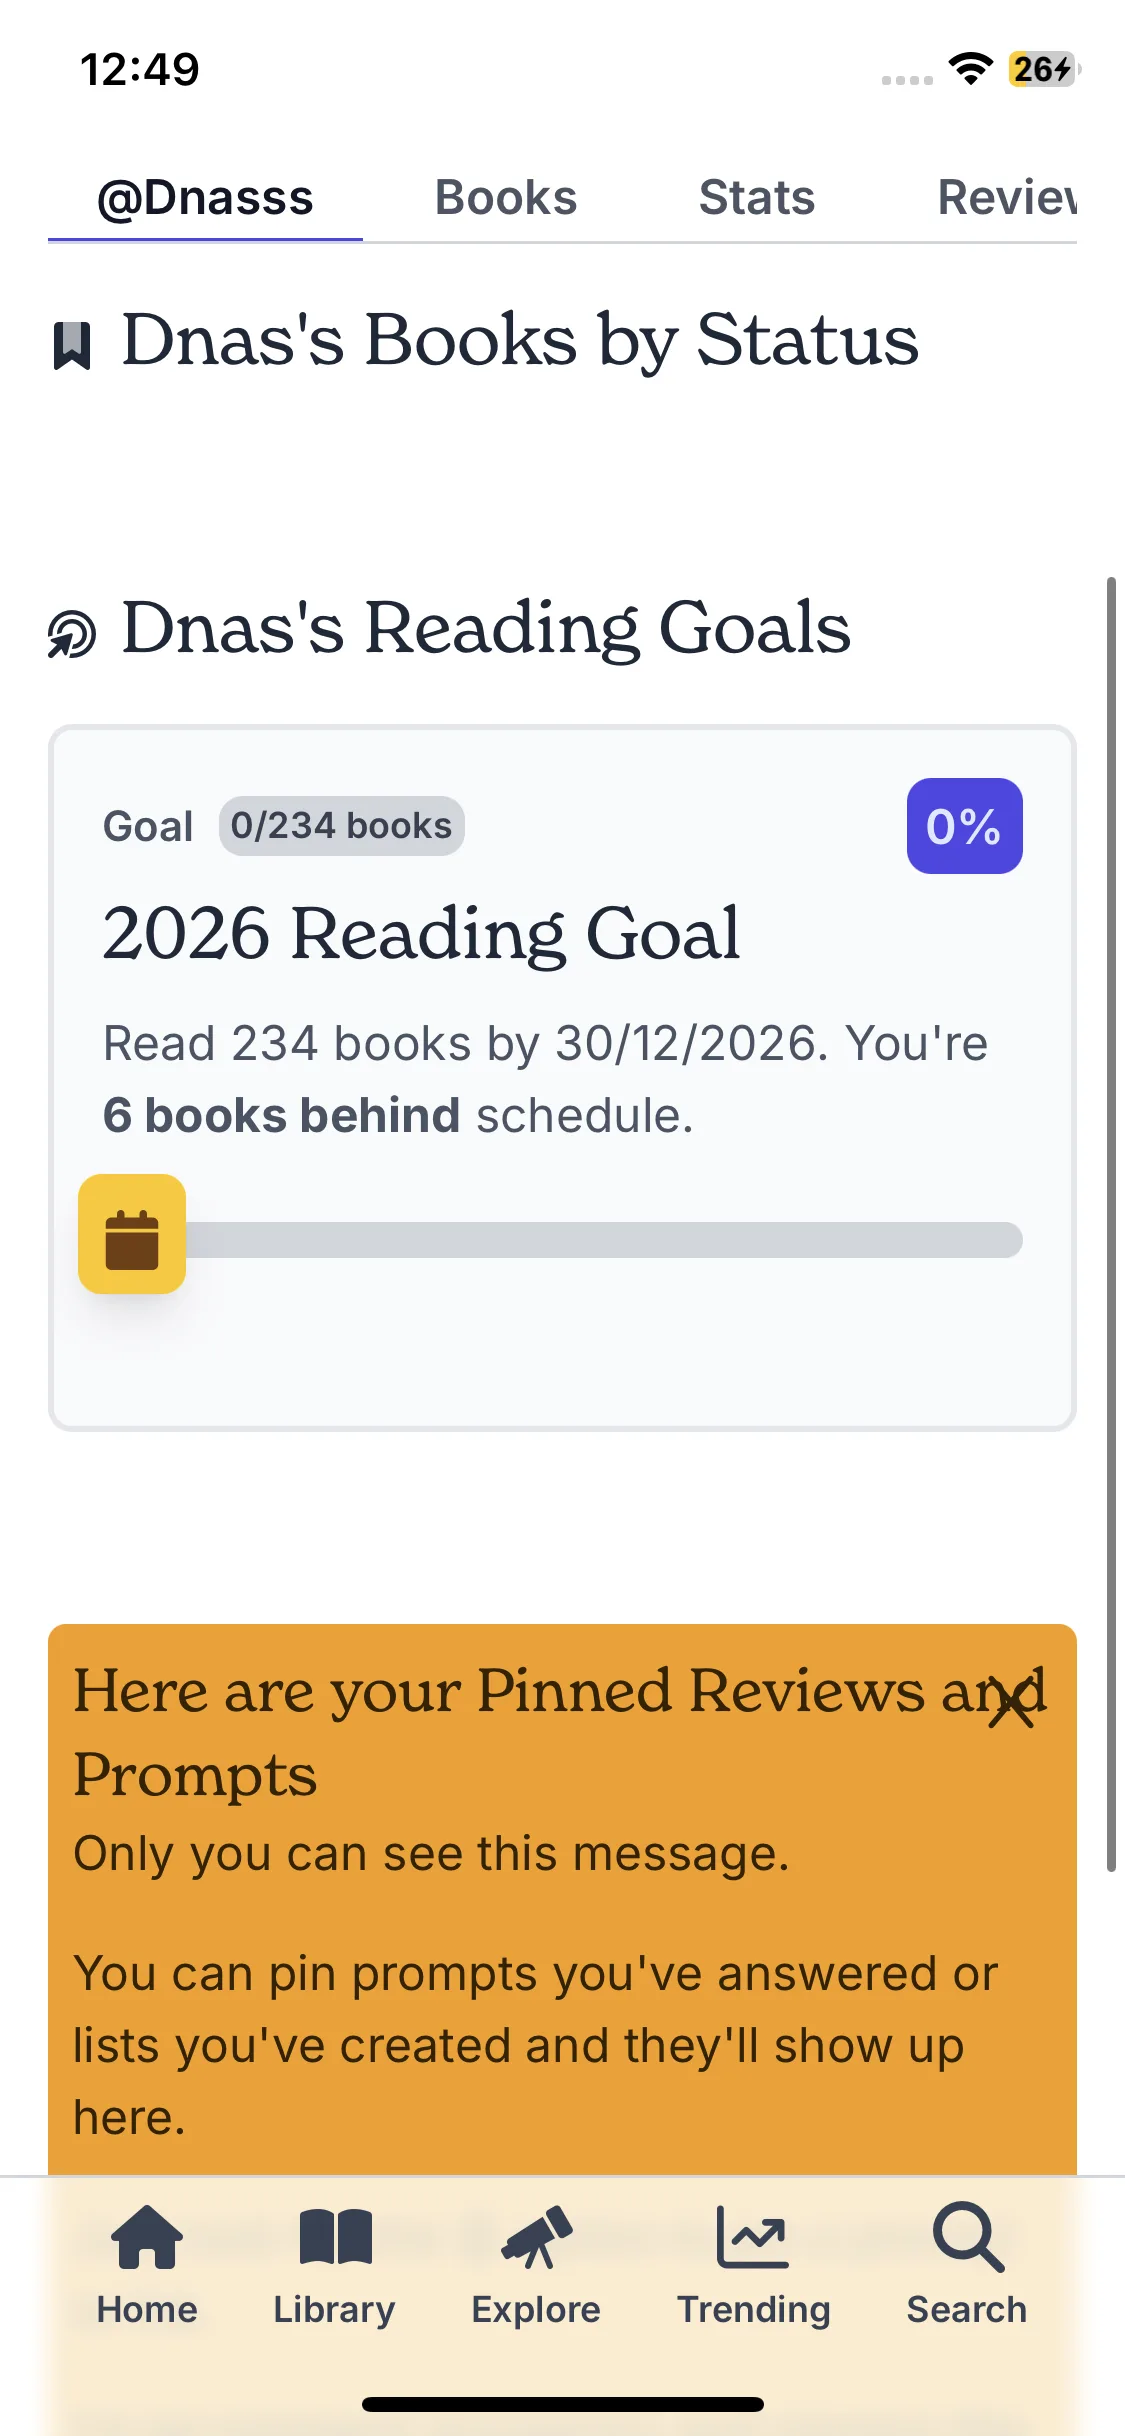Tap the Dnas's Books by Status heading
This screenshot has height=2436, width=1125.
click(x=520, y=340)
